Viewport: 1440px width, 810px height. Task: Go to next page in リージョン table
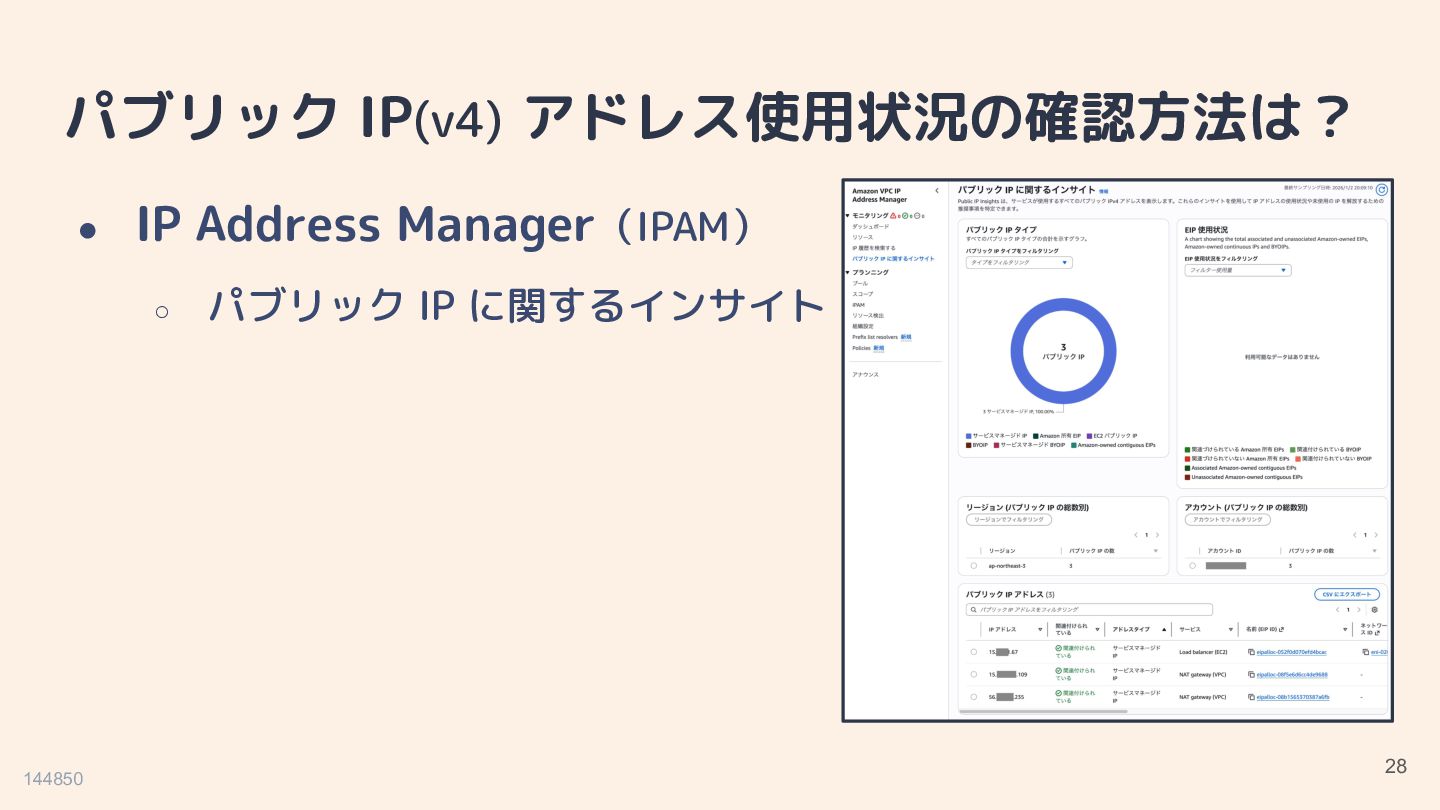[1158, 535]
